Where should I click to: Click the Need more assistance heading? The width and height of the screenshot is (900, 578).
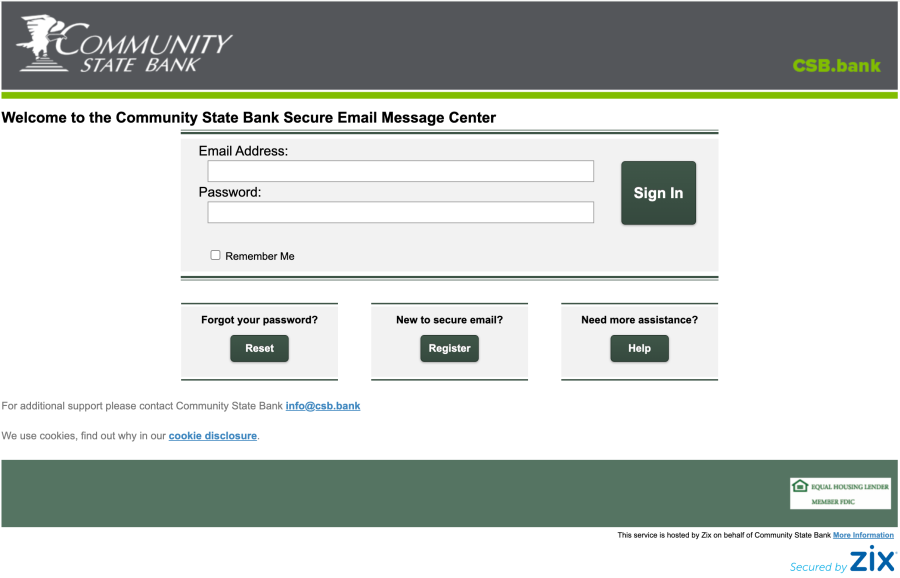coord(639,319)
